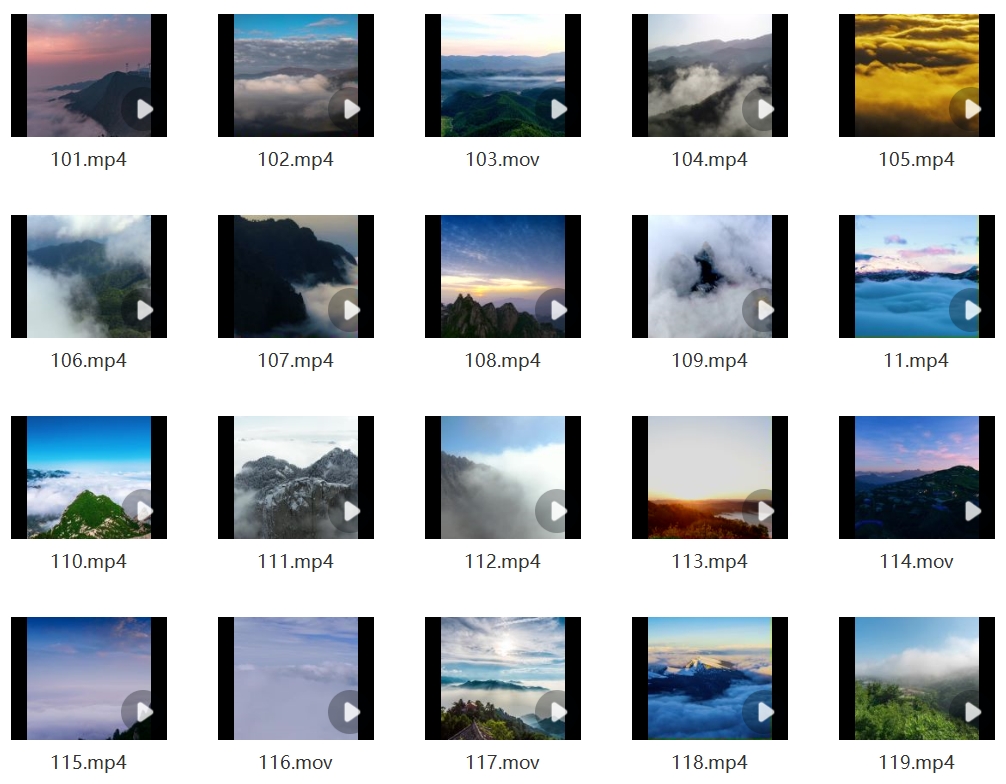Select the file name 115.mp4
1006x784 pixels.
[89, 762]
